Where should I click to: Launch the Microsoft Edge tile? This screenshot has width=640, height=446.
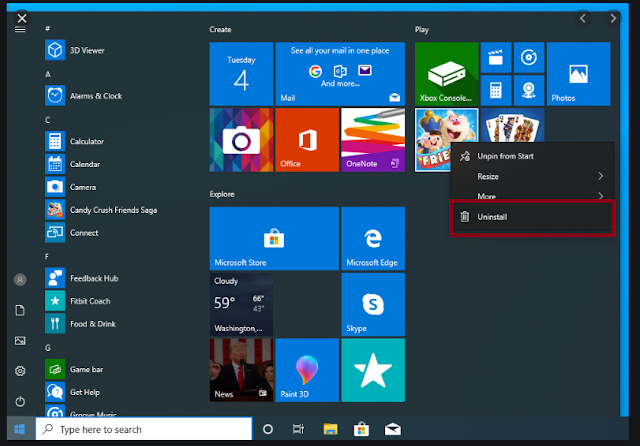(373, 239)
